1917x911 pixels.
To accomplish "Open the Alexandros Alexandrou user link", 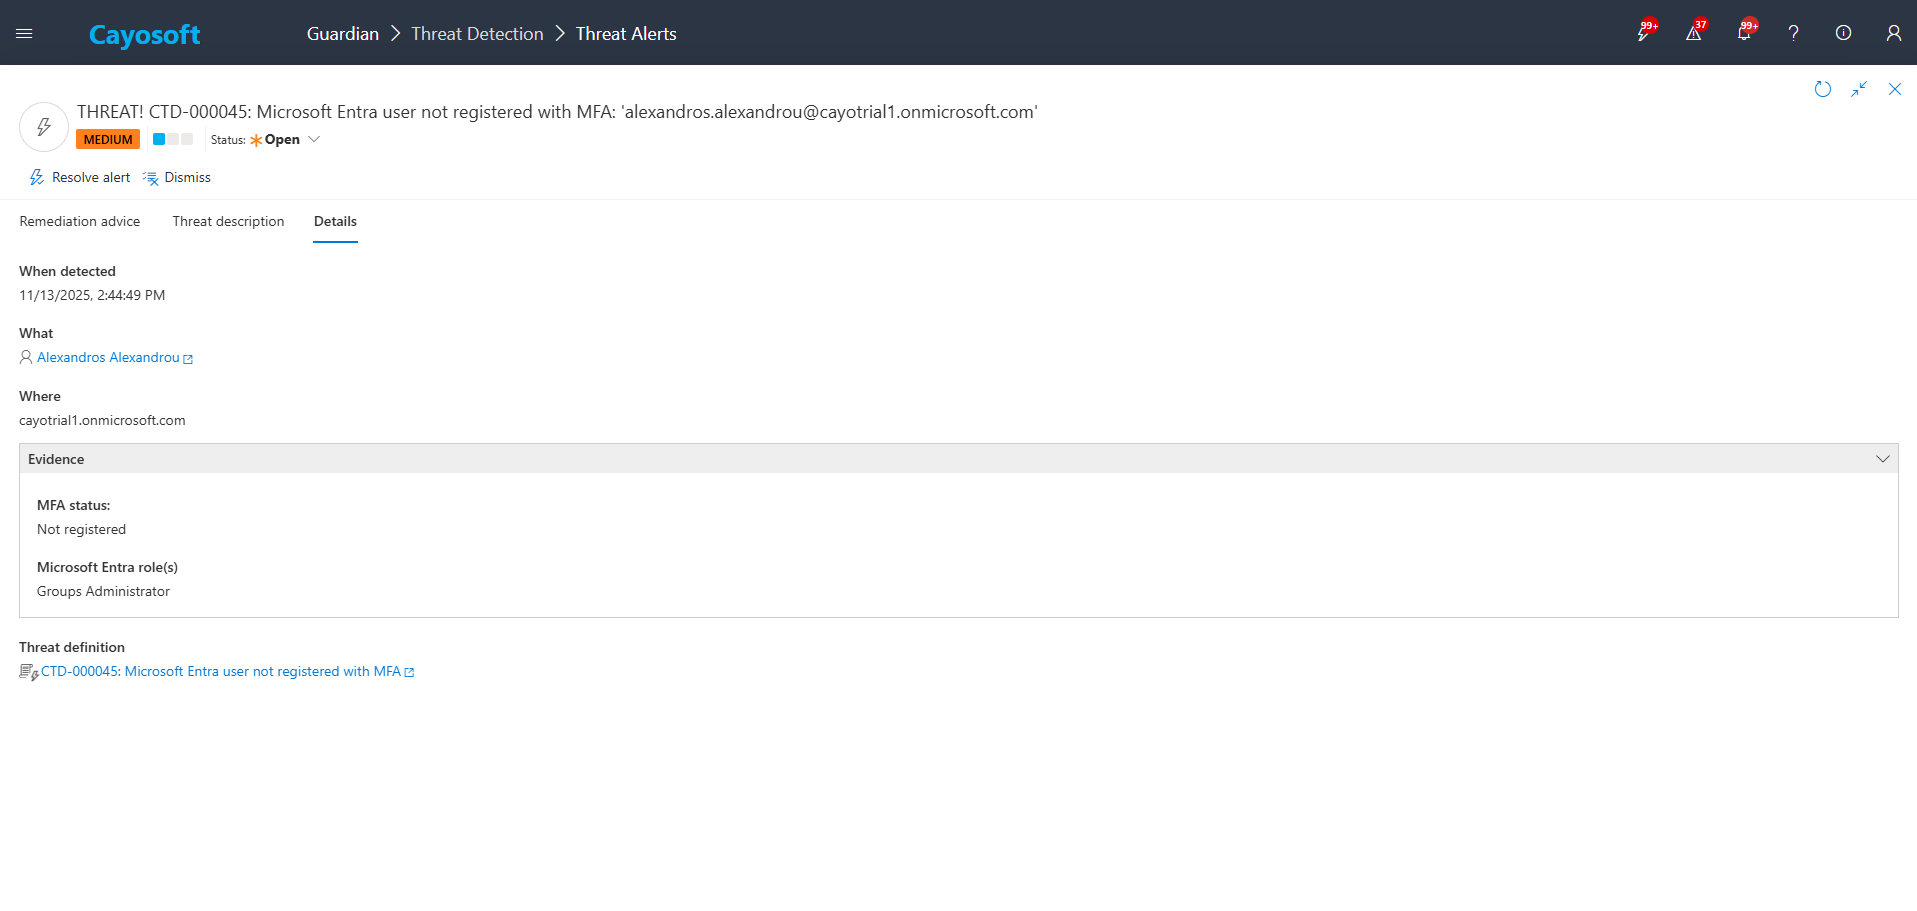I will pos(108,358).
